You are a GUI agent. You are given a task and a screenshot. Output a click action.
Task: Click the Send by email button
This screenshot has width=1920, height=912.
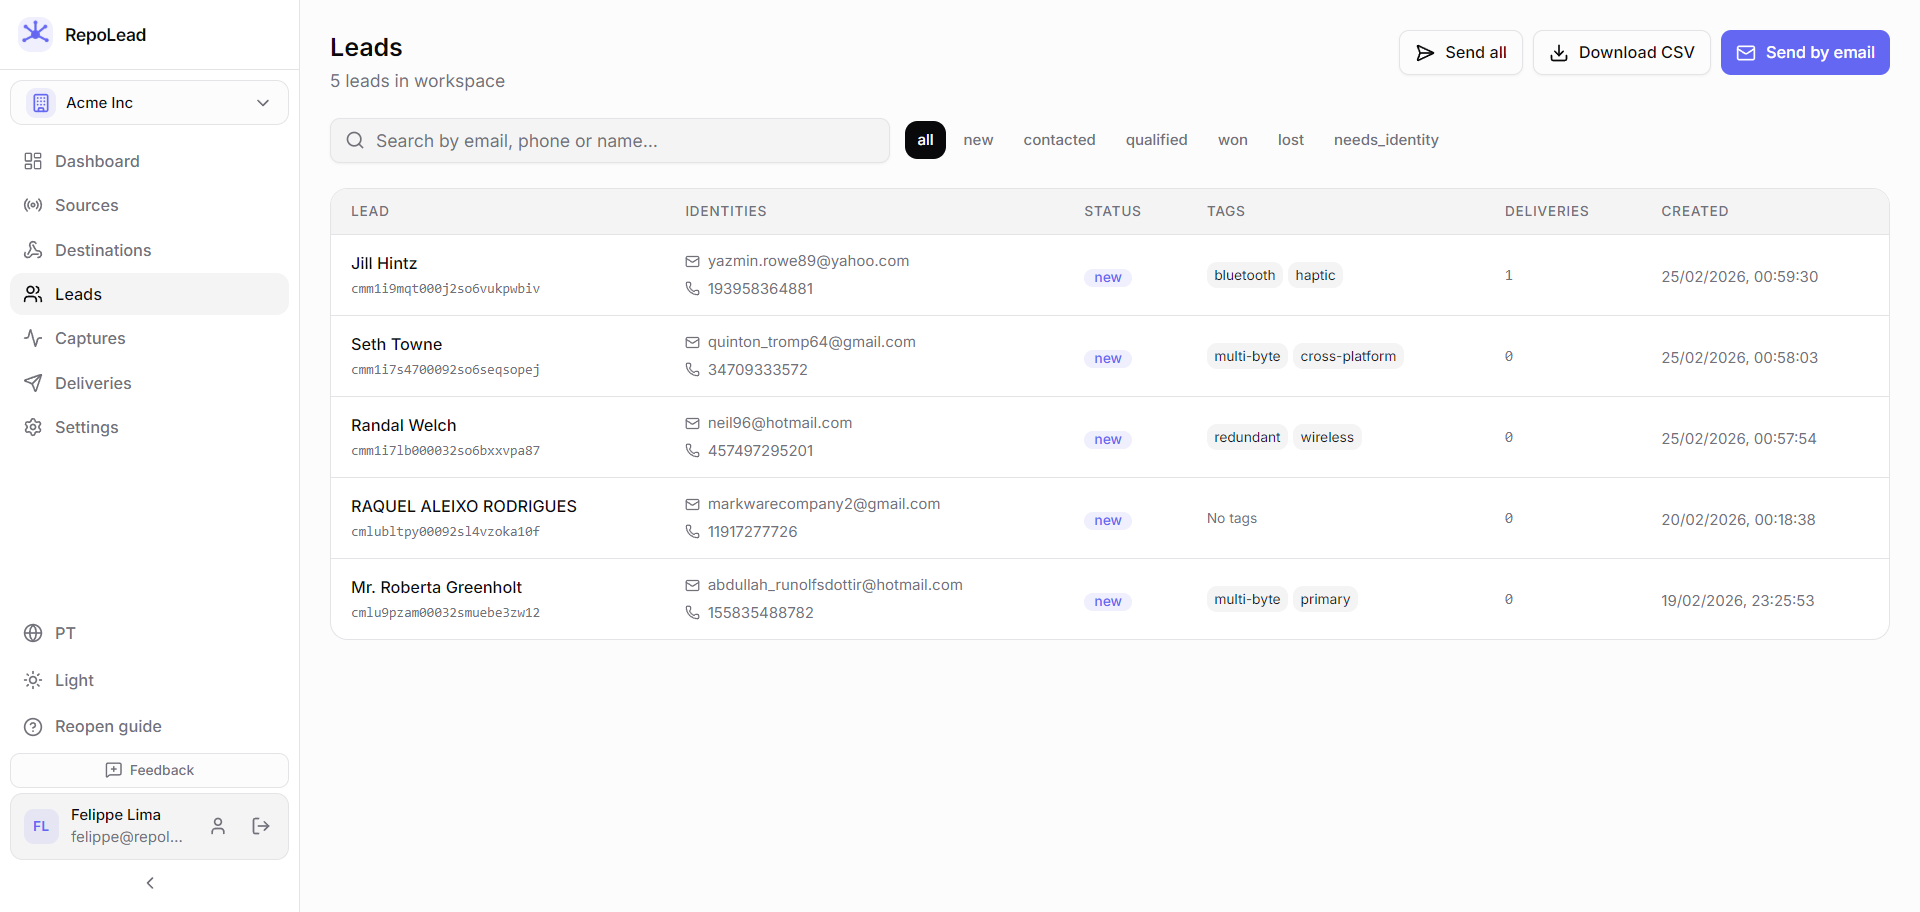[1805, 52]
